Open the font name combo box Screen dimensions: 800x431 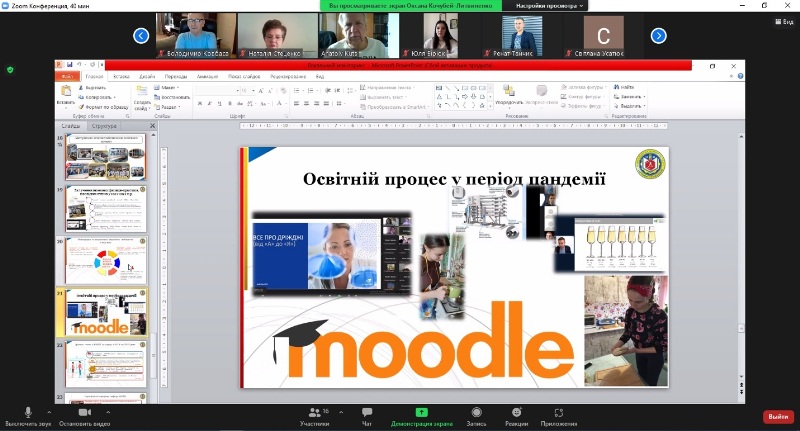(x=218, y=91)
